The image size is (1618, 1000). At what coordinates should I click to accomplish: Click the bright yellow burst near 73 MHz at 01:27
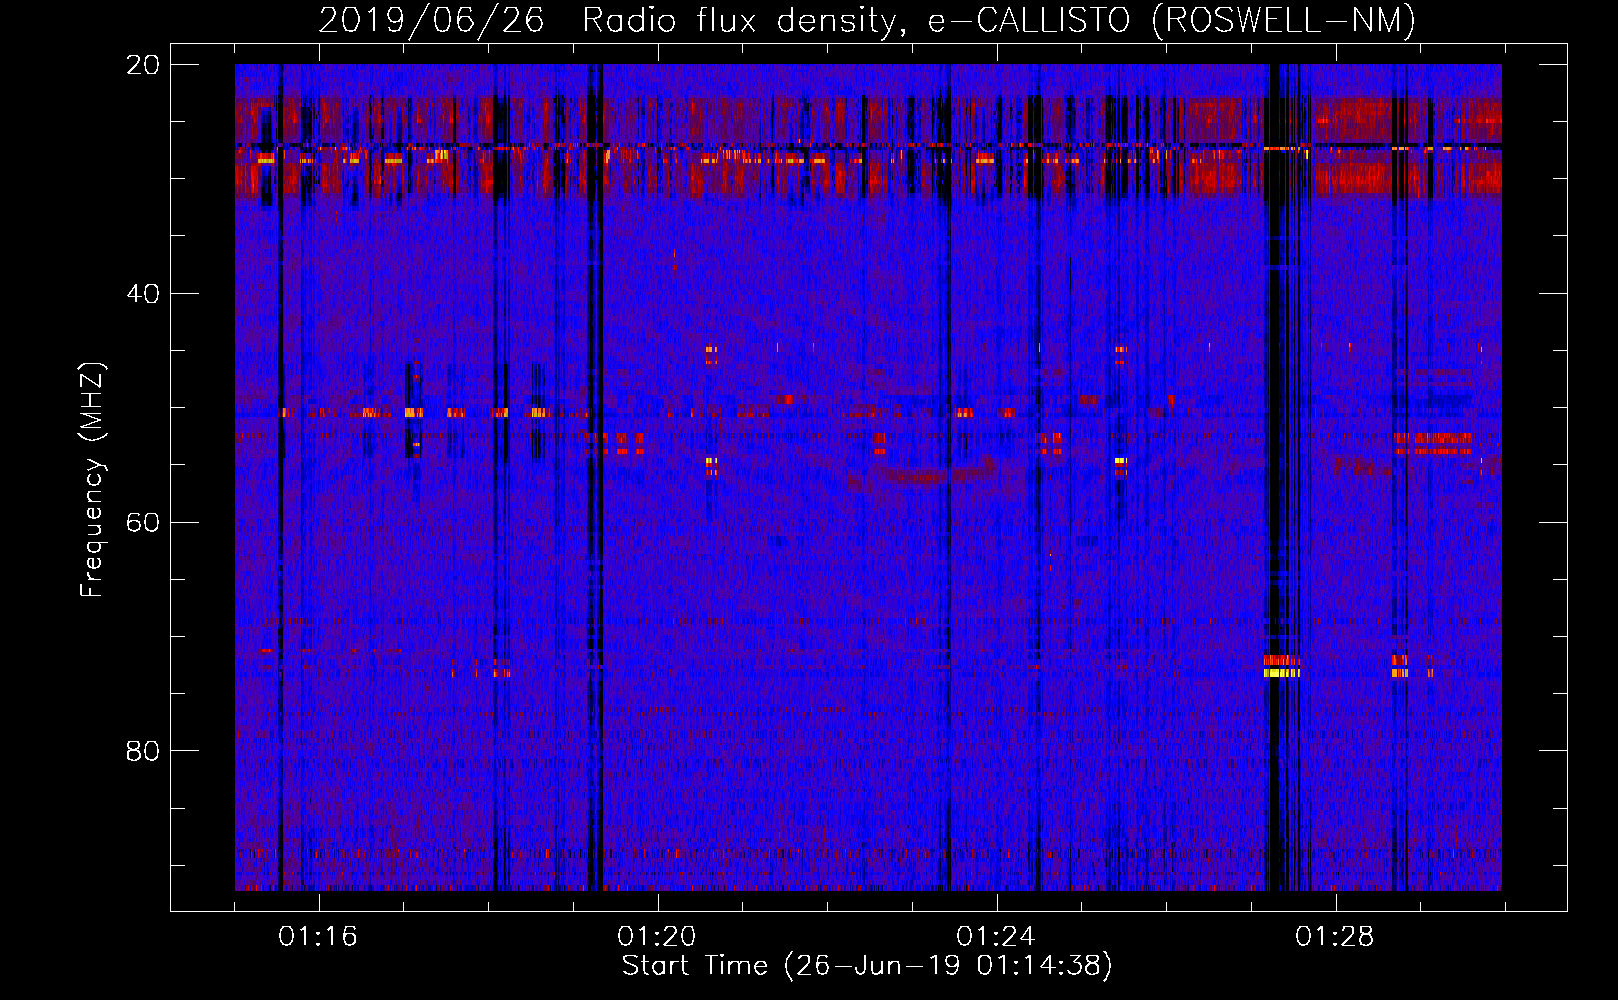[x=1281, y=673]
